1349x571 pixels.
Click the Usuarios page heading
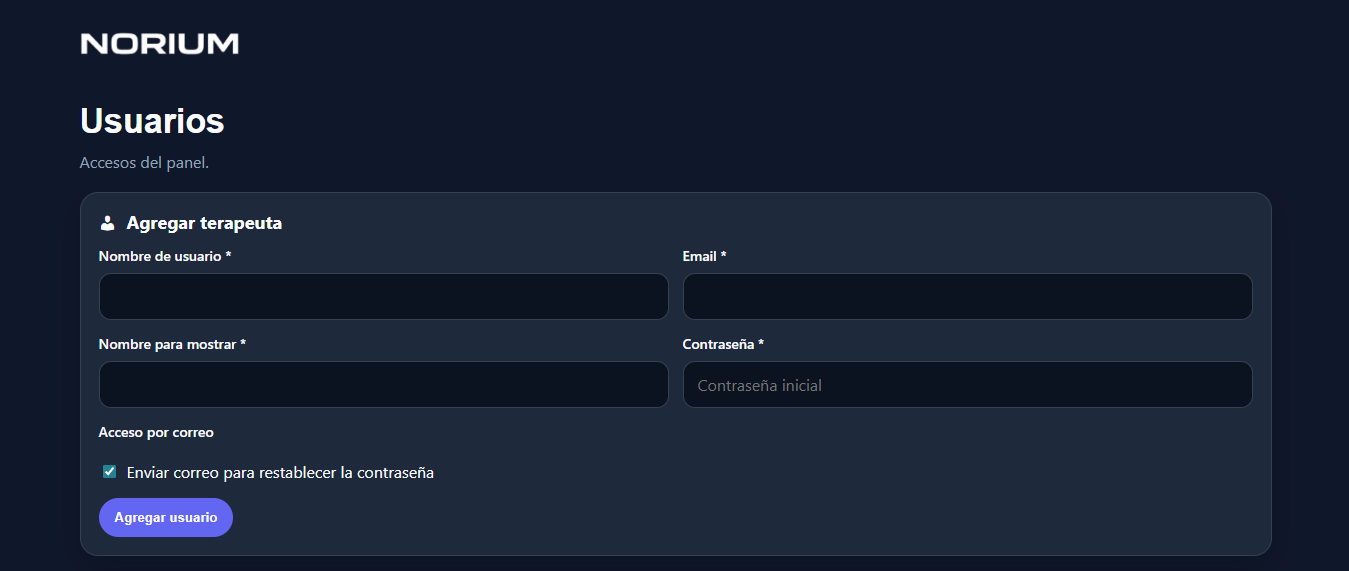(x=152, y=121)
